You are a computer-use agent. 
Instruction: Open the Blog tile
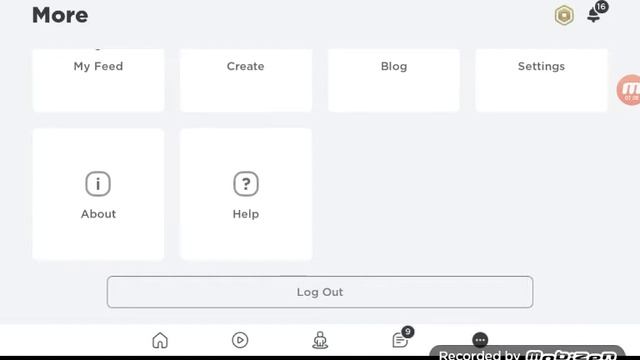tap(394, 80)
